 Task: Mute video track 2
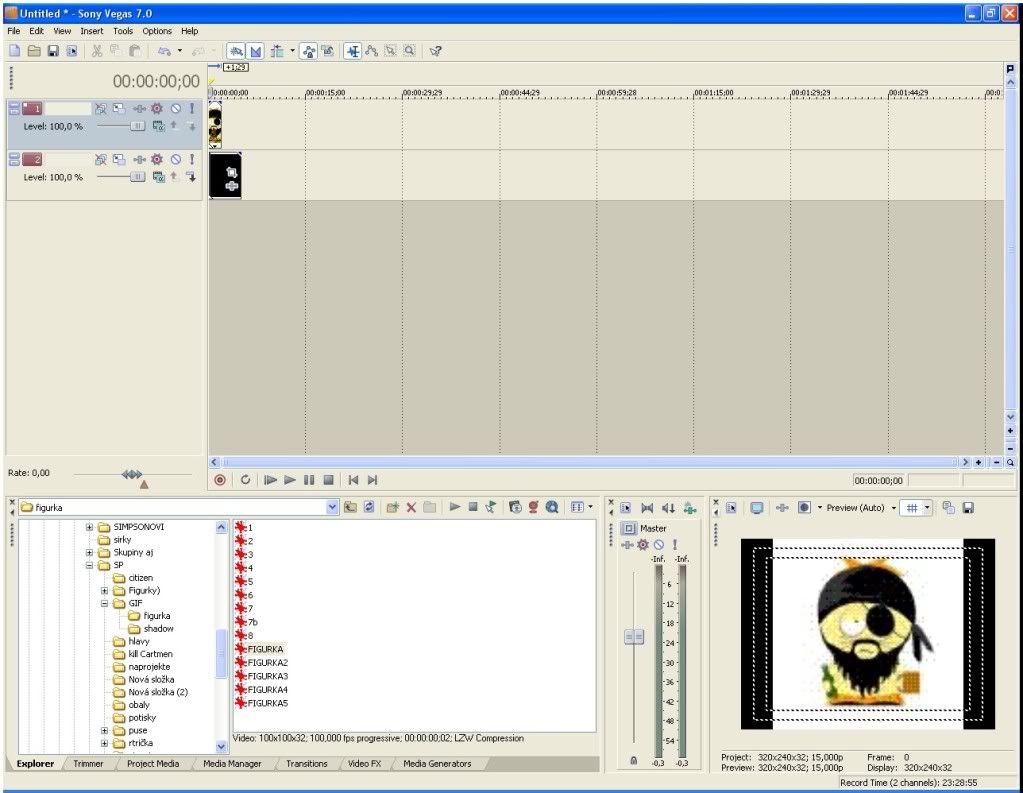click(176, 159)
